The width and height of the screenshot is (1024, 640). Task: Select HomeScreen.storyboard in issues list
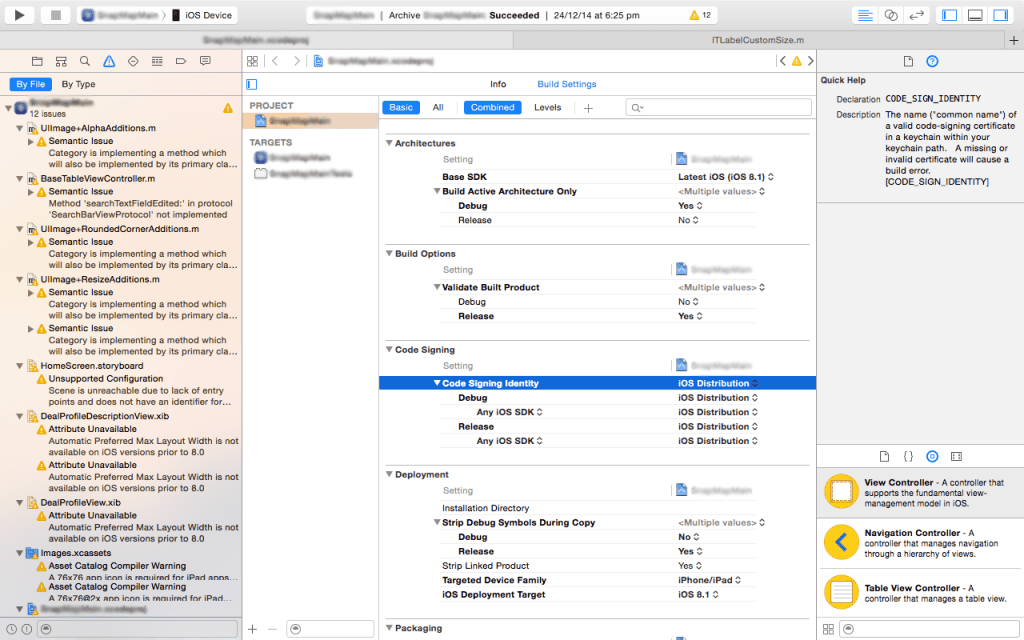pyautogui.click(x=91, y=366)
